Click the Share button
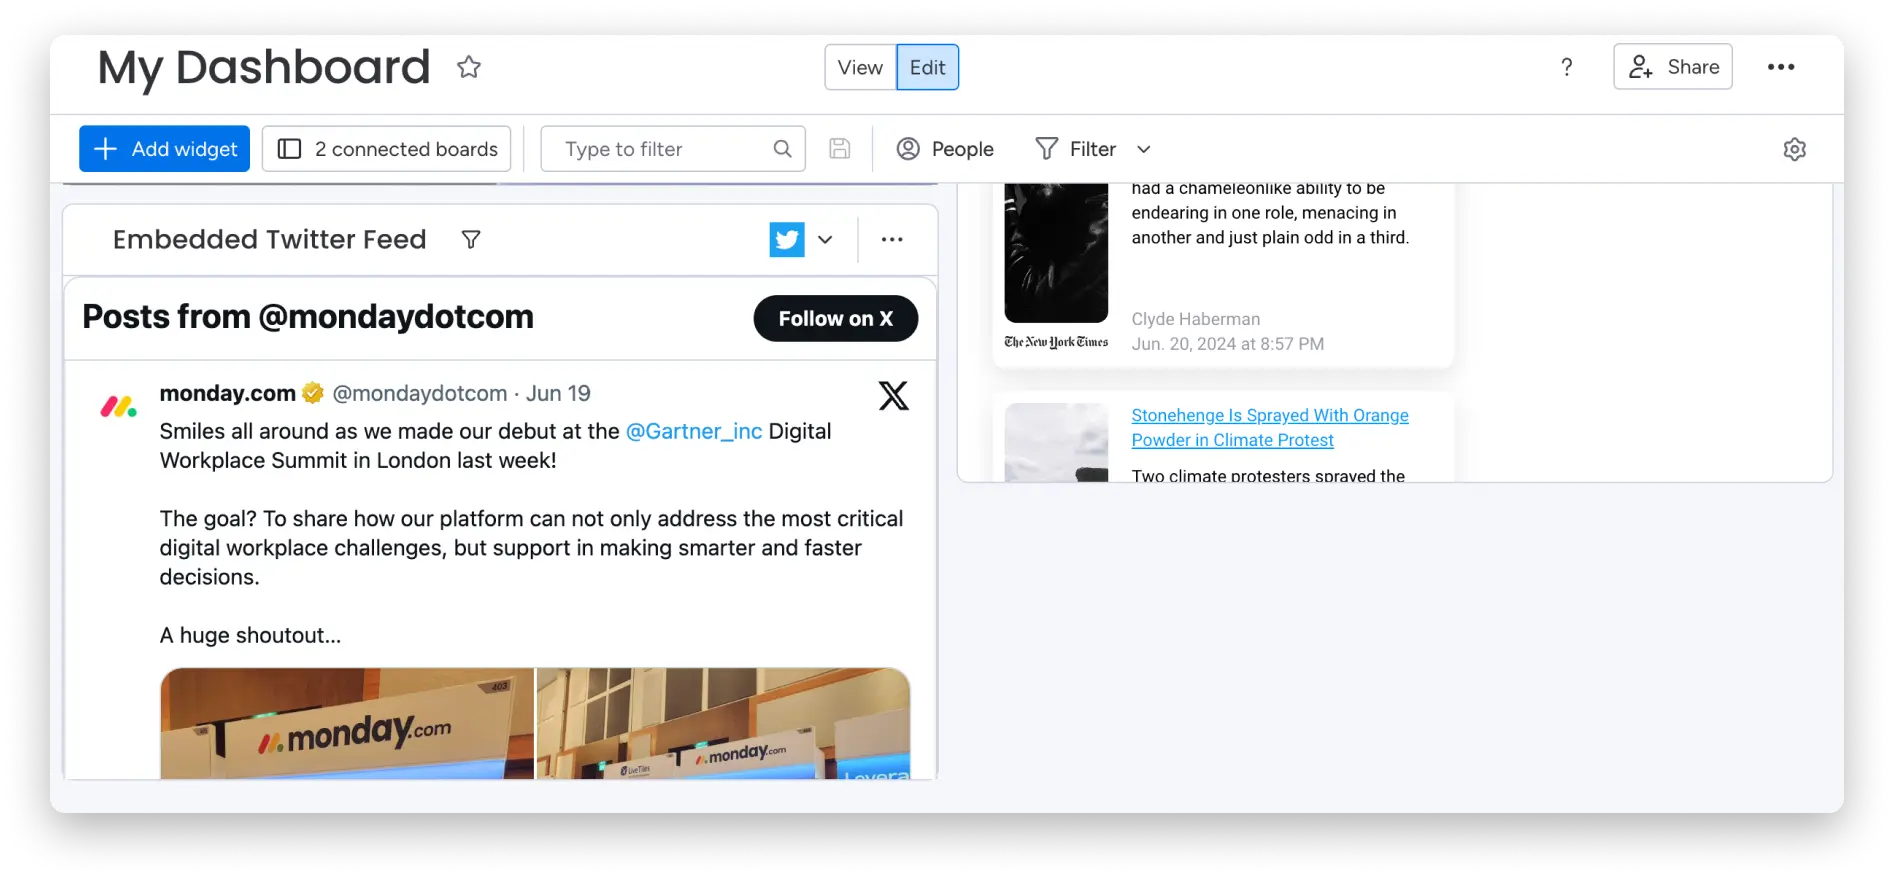This screenshot has height=878, width=1894. click(1673, 67)
